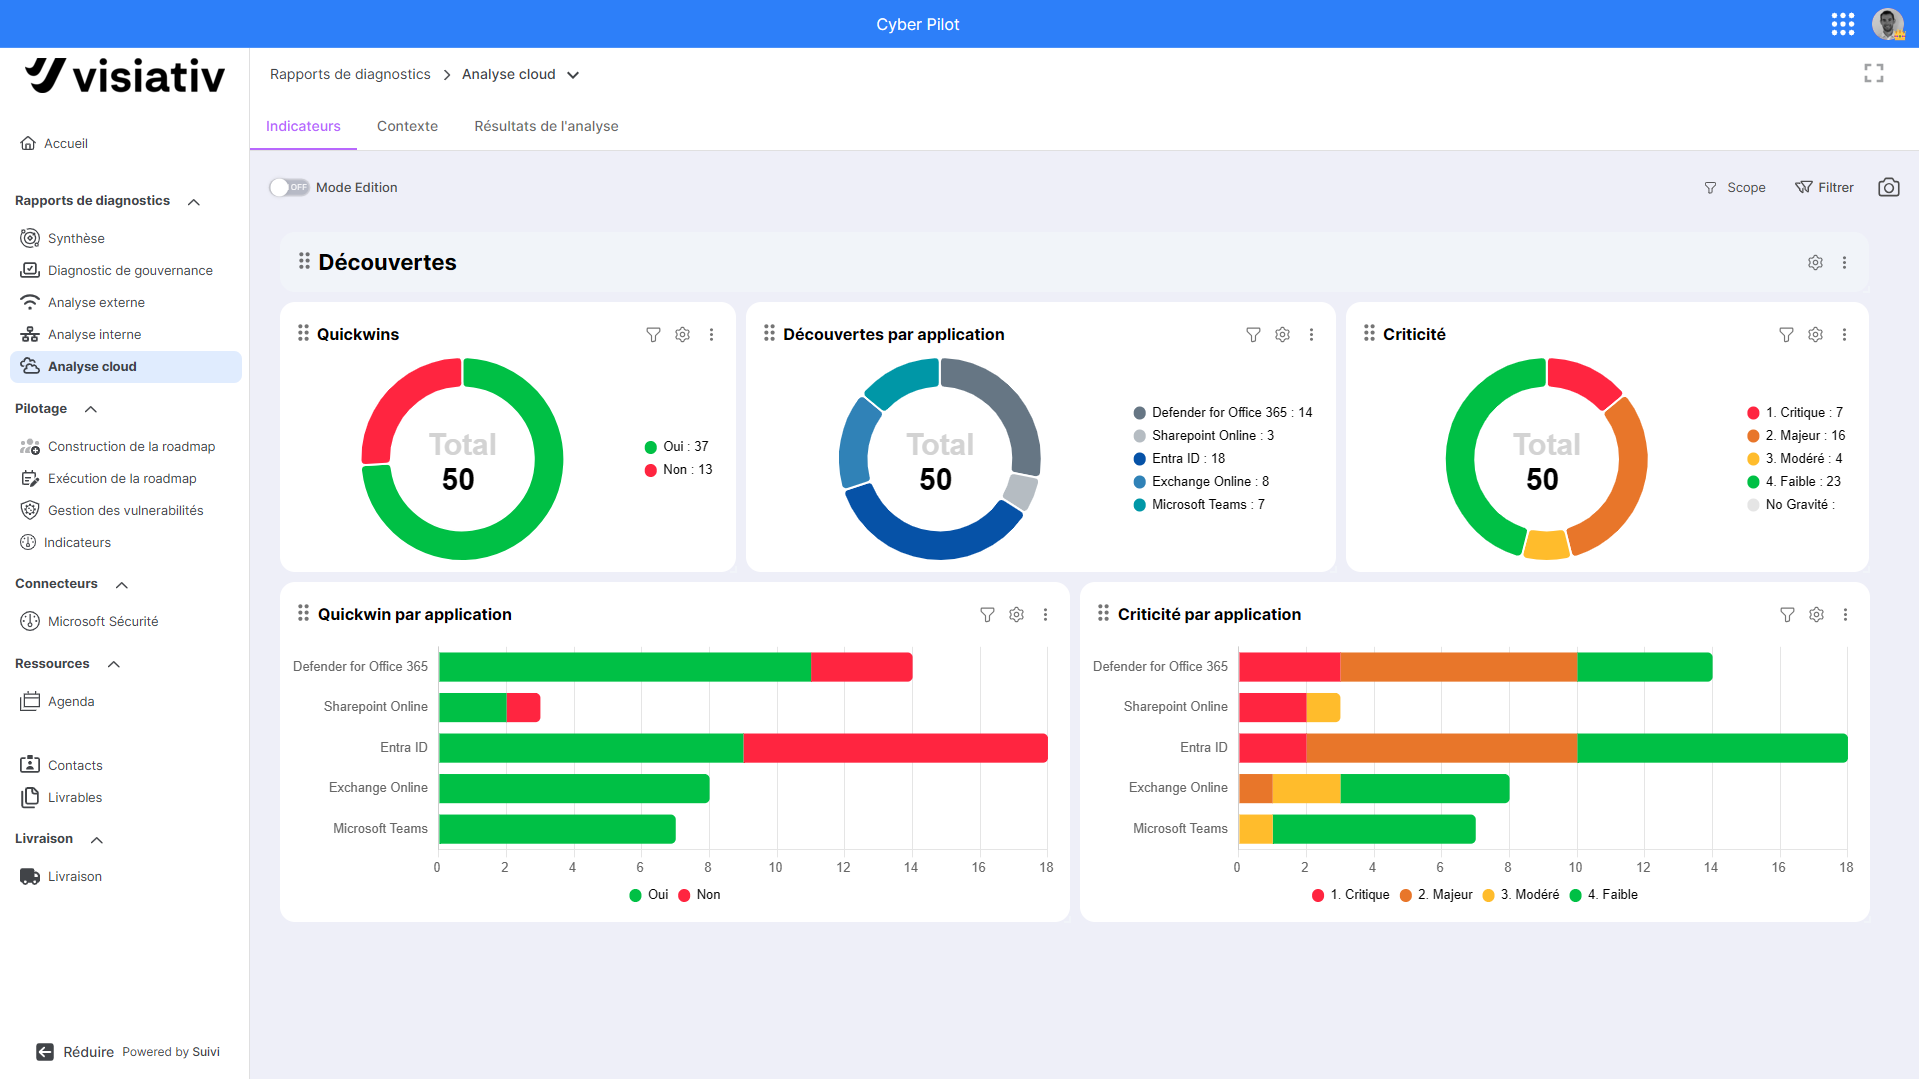
Task: Select the Indicateurs tab
Action: pos(303,126)
